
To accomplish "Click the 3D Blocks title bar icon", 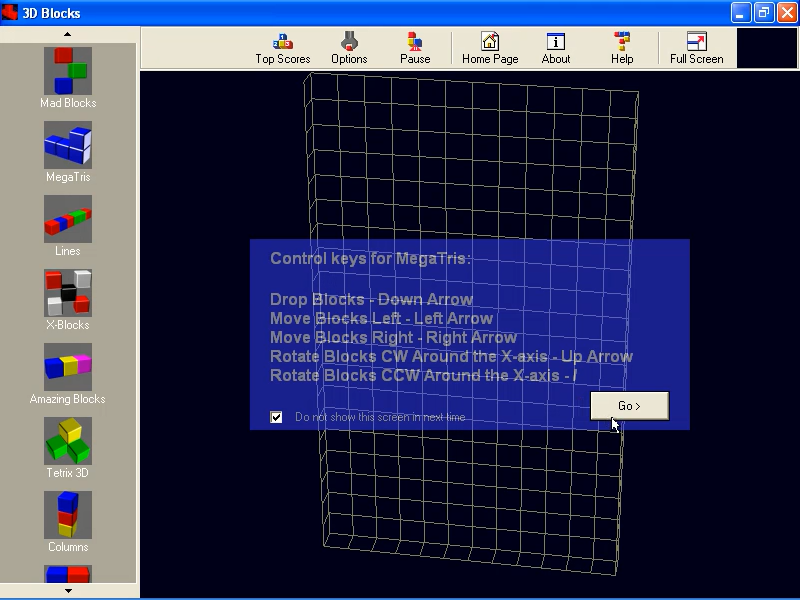I will coord(10,12).
